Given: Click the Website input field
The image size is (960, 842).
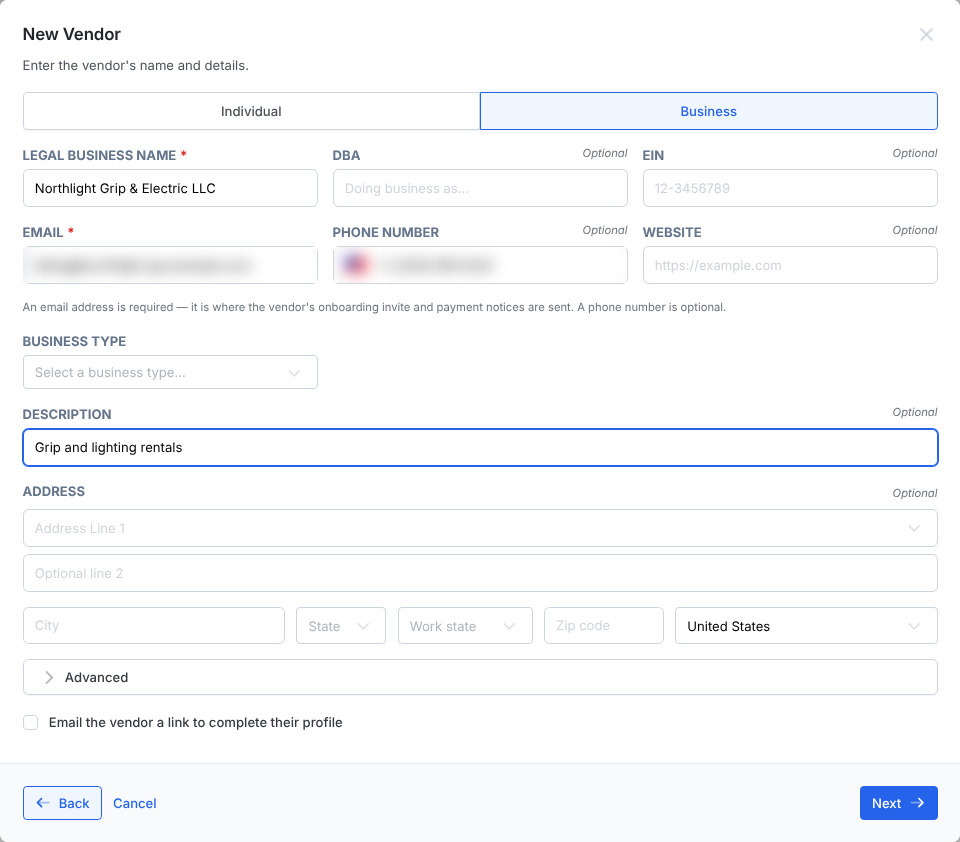Looking at the screenshot, I should [x=790, y=265].
